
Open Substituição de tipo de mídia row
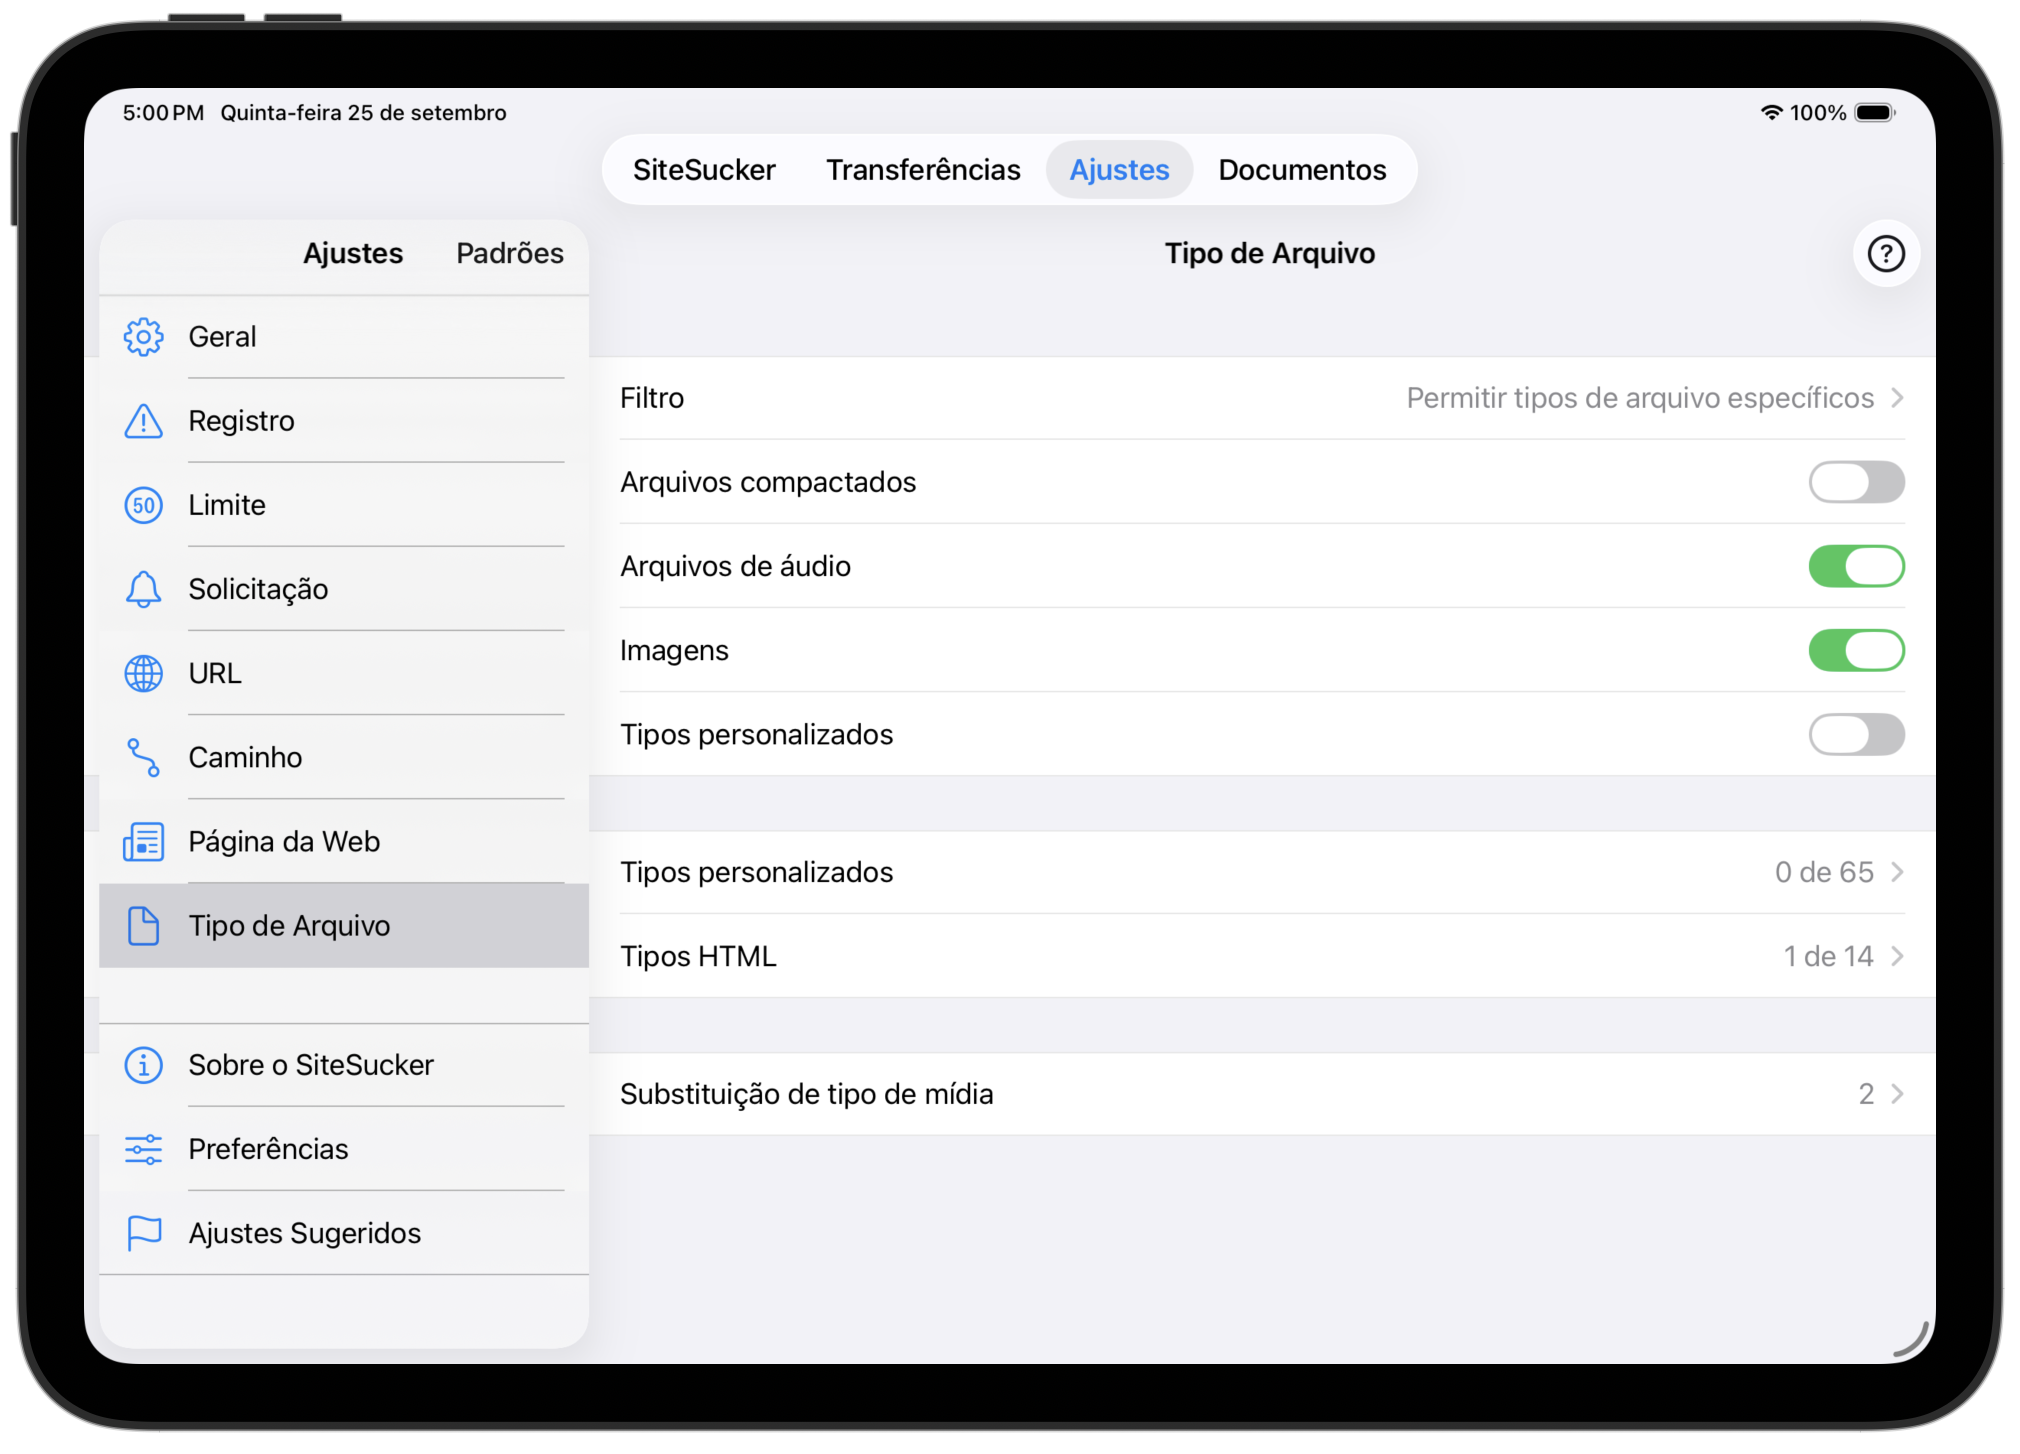1260,1094
